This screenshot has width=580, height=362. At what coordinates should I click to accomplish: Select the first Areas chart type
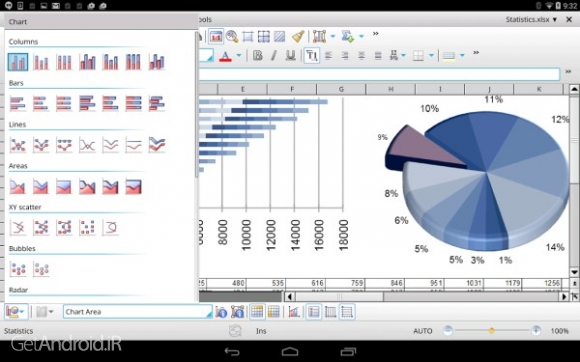click(x=18, y=186)
